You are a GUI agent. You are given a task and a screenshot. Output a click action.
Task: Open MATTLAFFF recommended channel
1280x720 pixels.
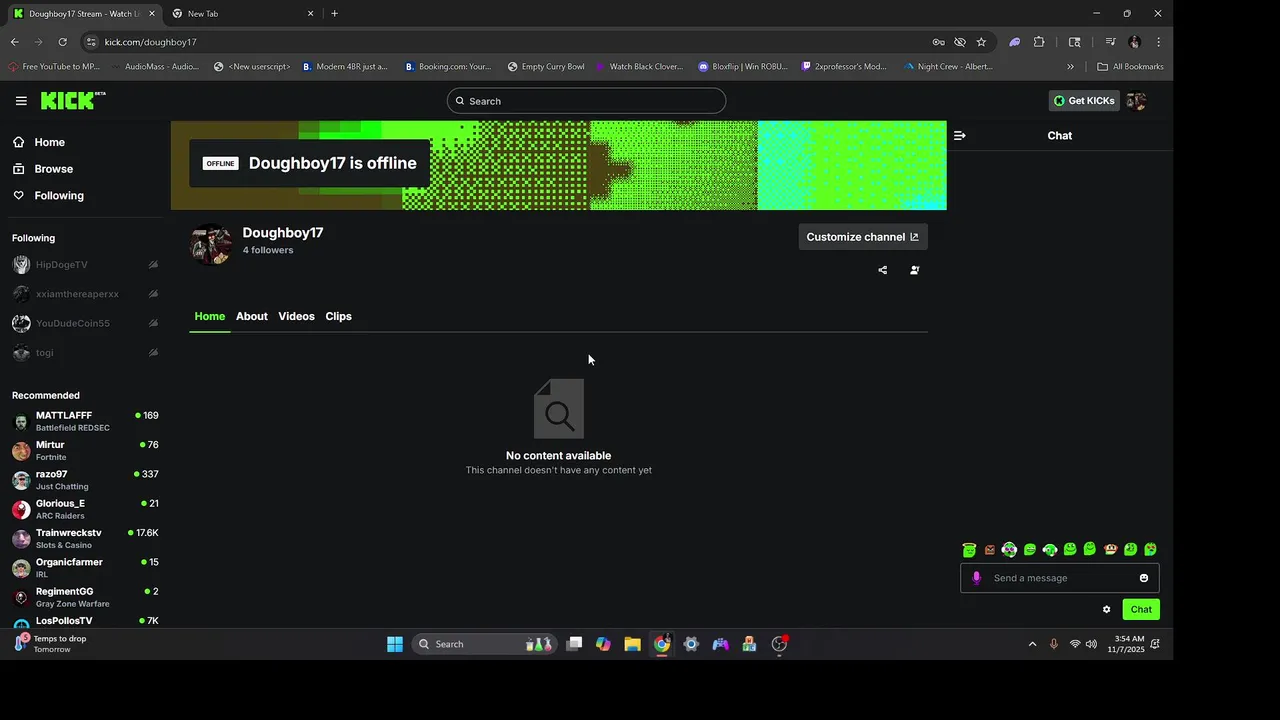coord(85,421)
